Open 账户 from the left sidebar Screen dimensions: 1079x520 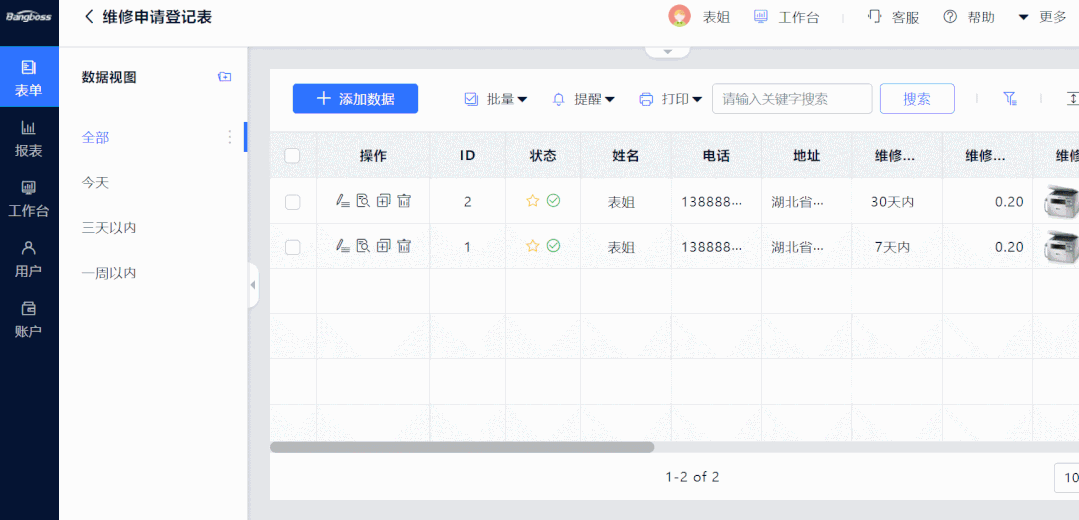click(29, 319)
